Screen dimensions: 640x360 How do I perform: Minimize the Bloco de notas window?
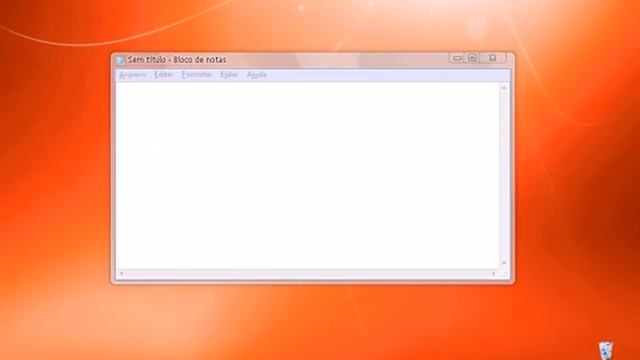tap(457, 58)
